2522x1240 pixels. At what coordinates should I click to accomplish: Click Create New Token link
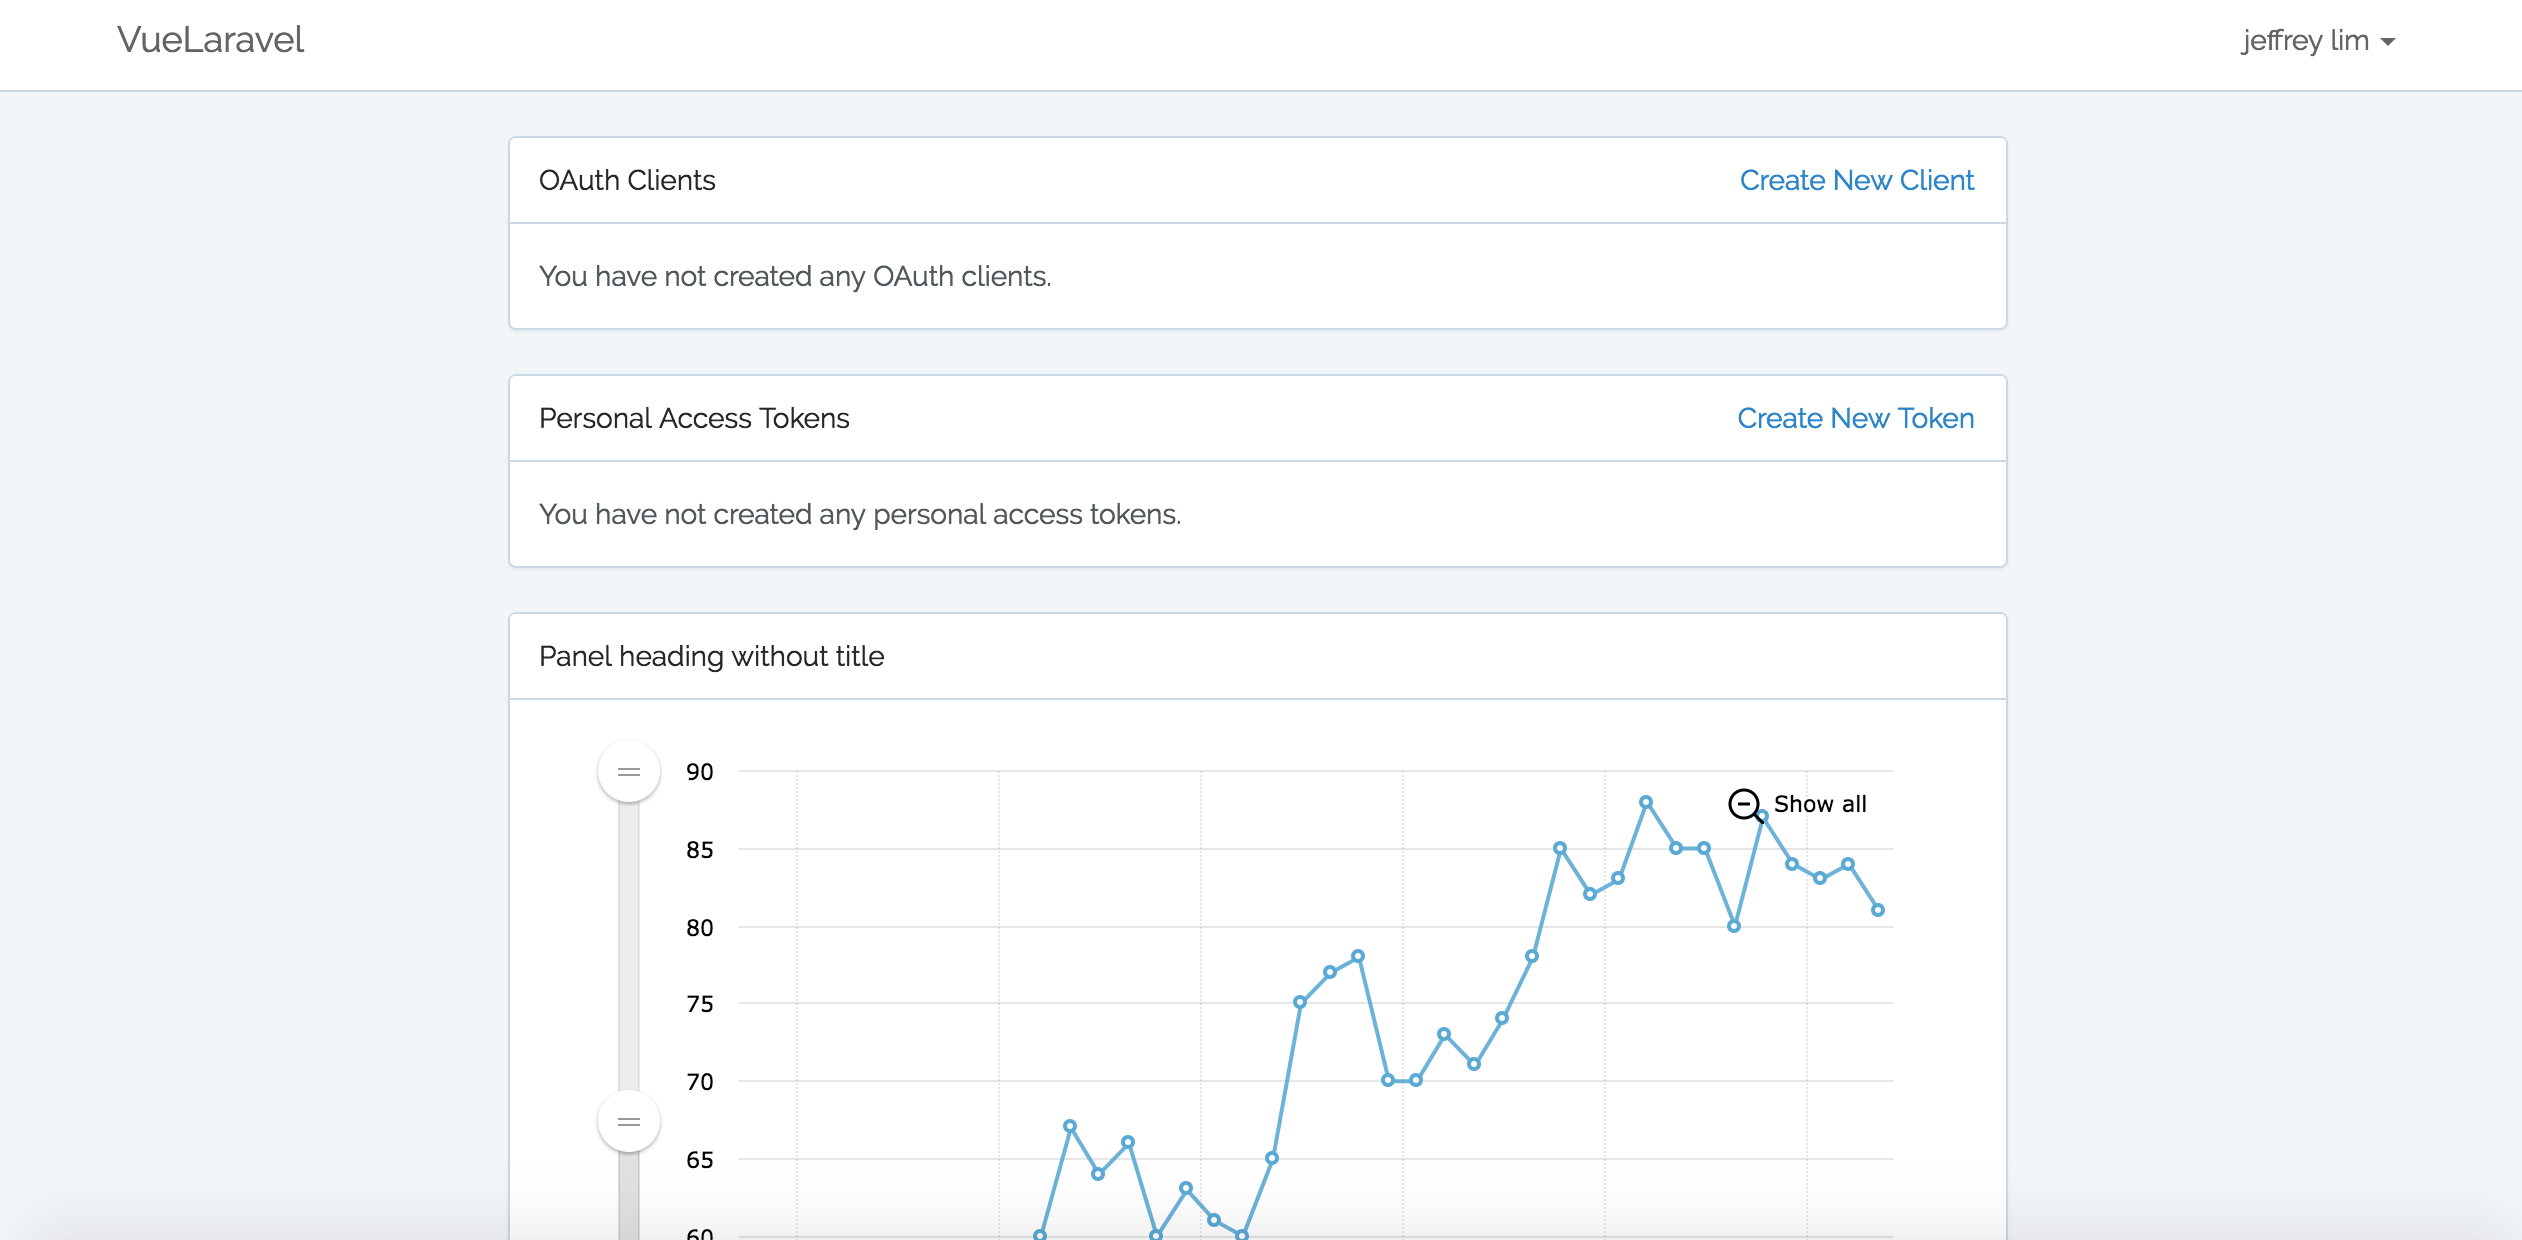pyautogui.click(x=1855, y=418)
